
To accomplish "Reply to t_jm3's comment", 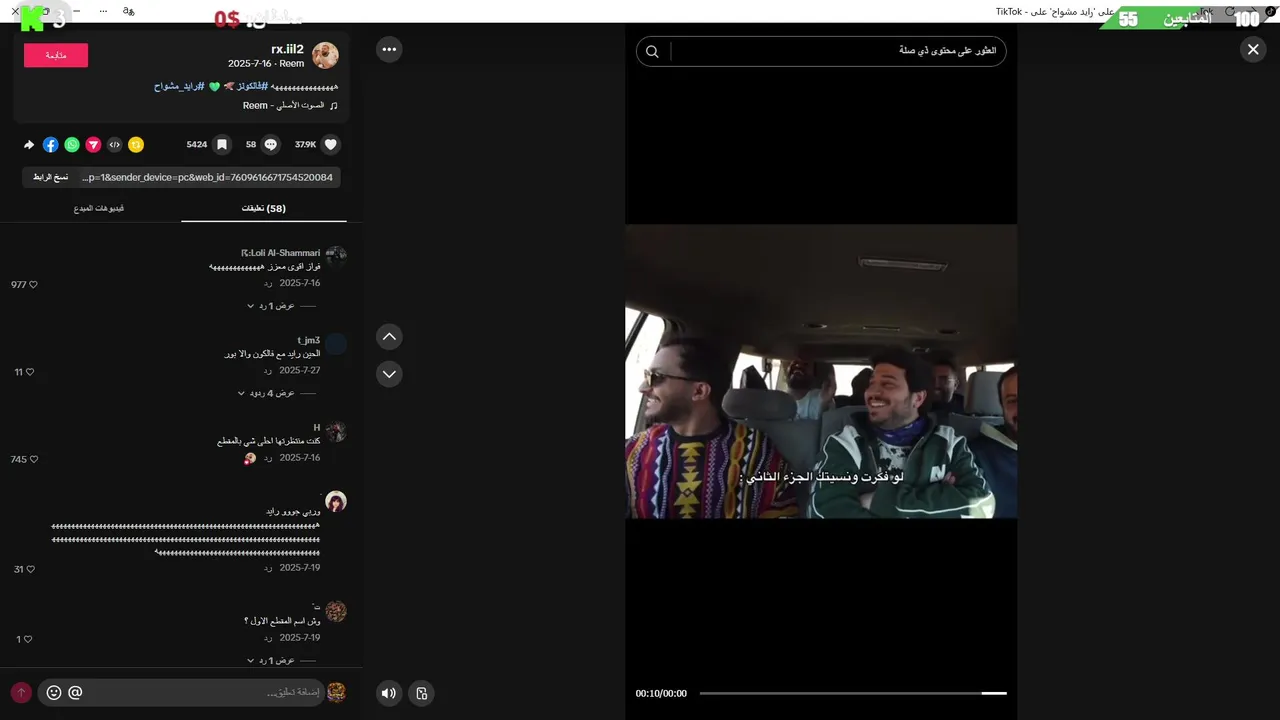I will pyautogui.click(x=268, y=371).
